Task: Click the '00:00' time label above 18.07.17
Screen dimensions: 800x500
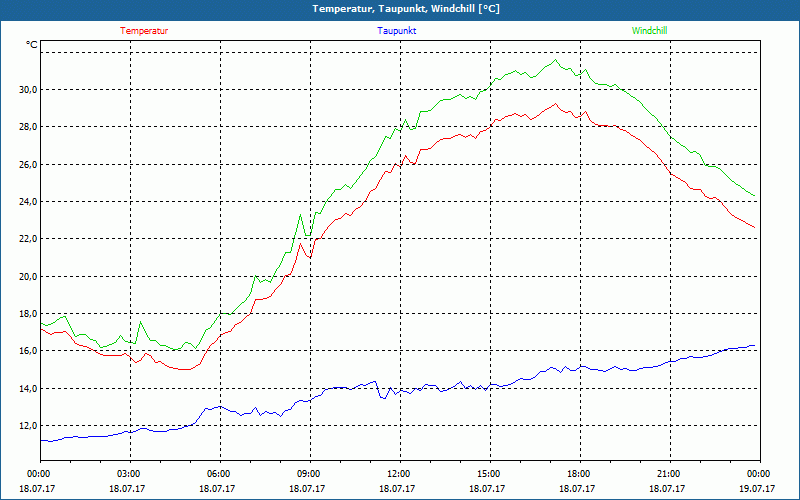Action: point(38,474)
